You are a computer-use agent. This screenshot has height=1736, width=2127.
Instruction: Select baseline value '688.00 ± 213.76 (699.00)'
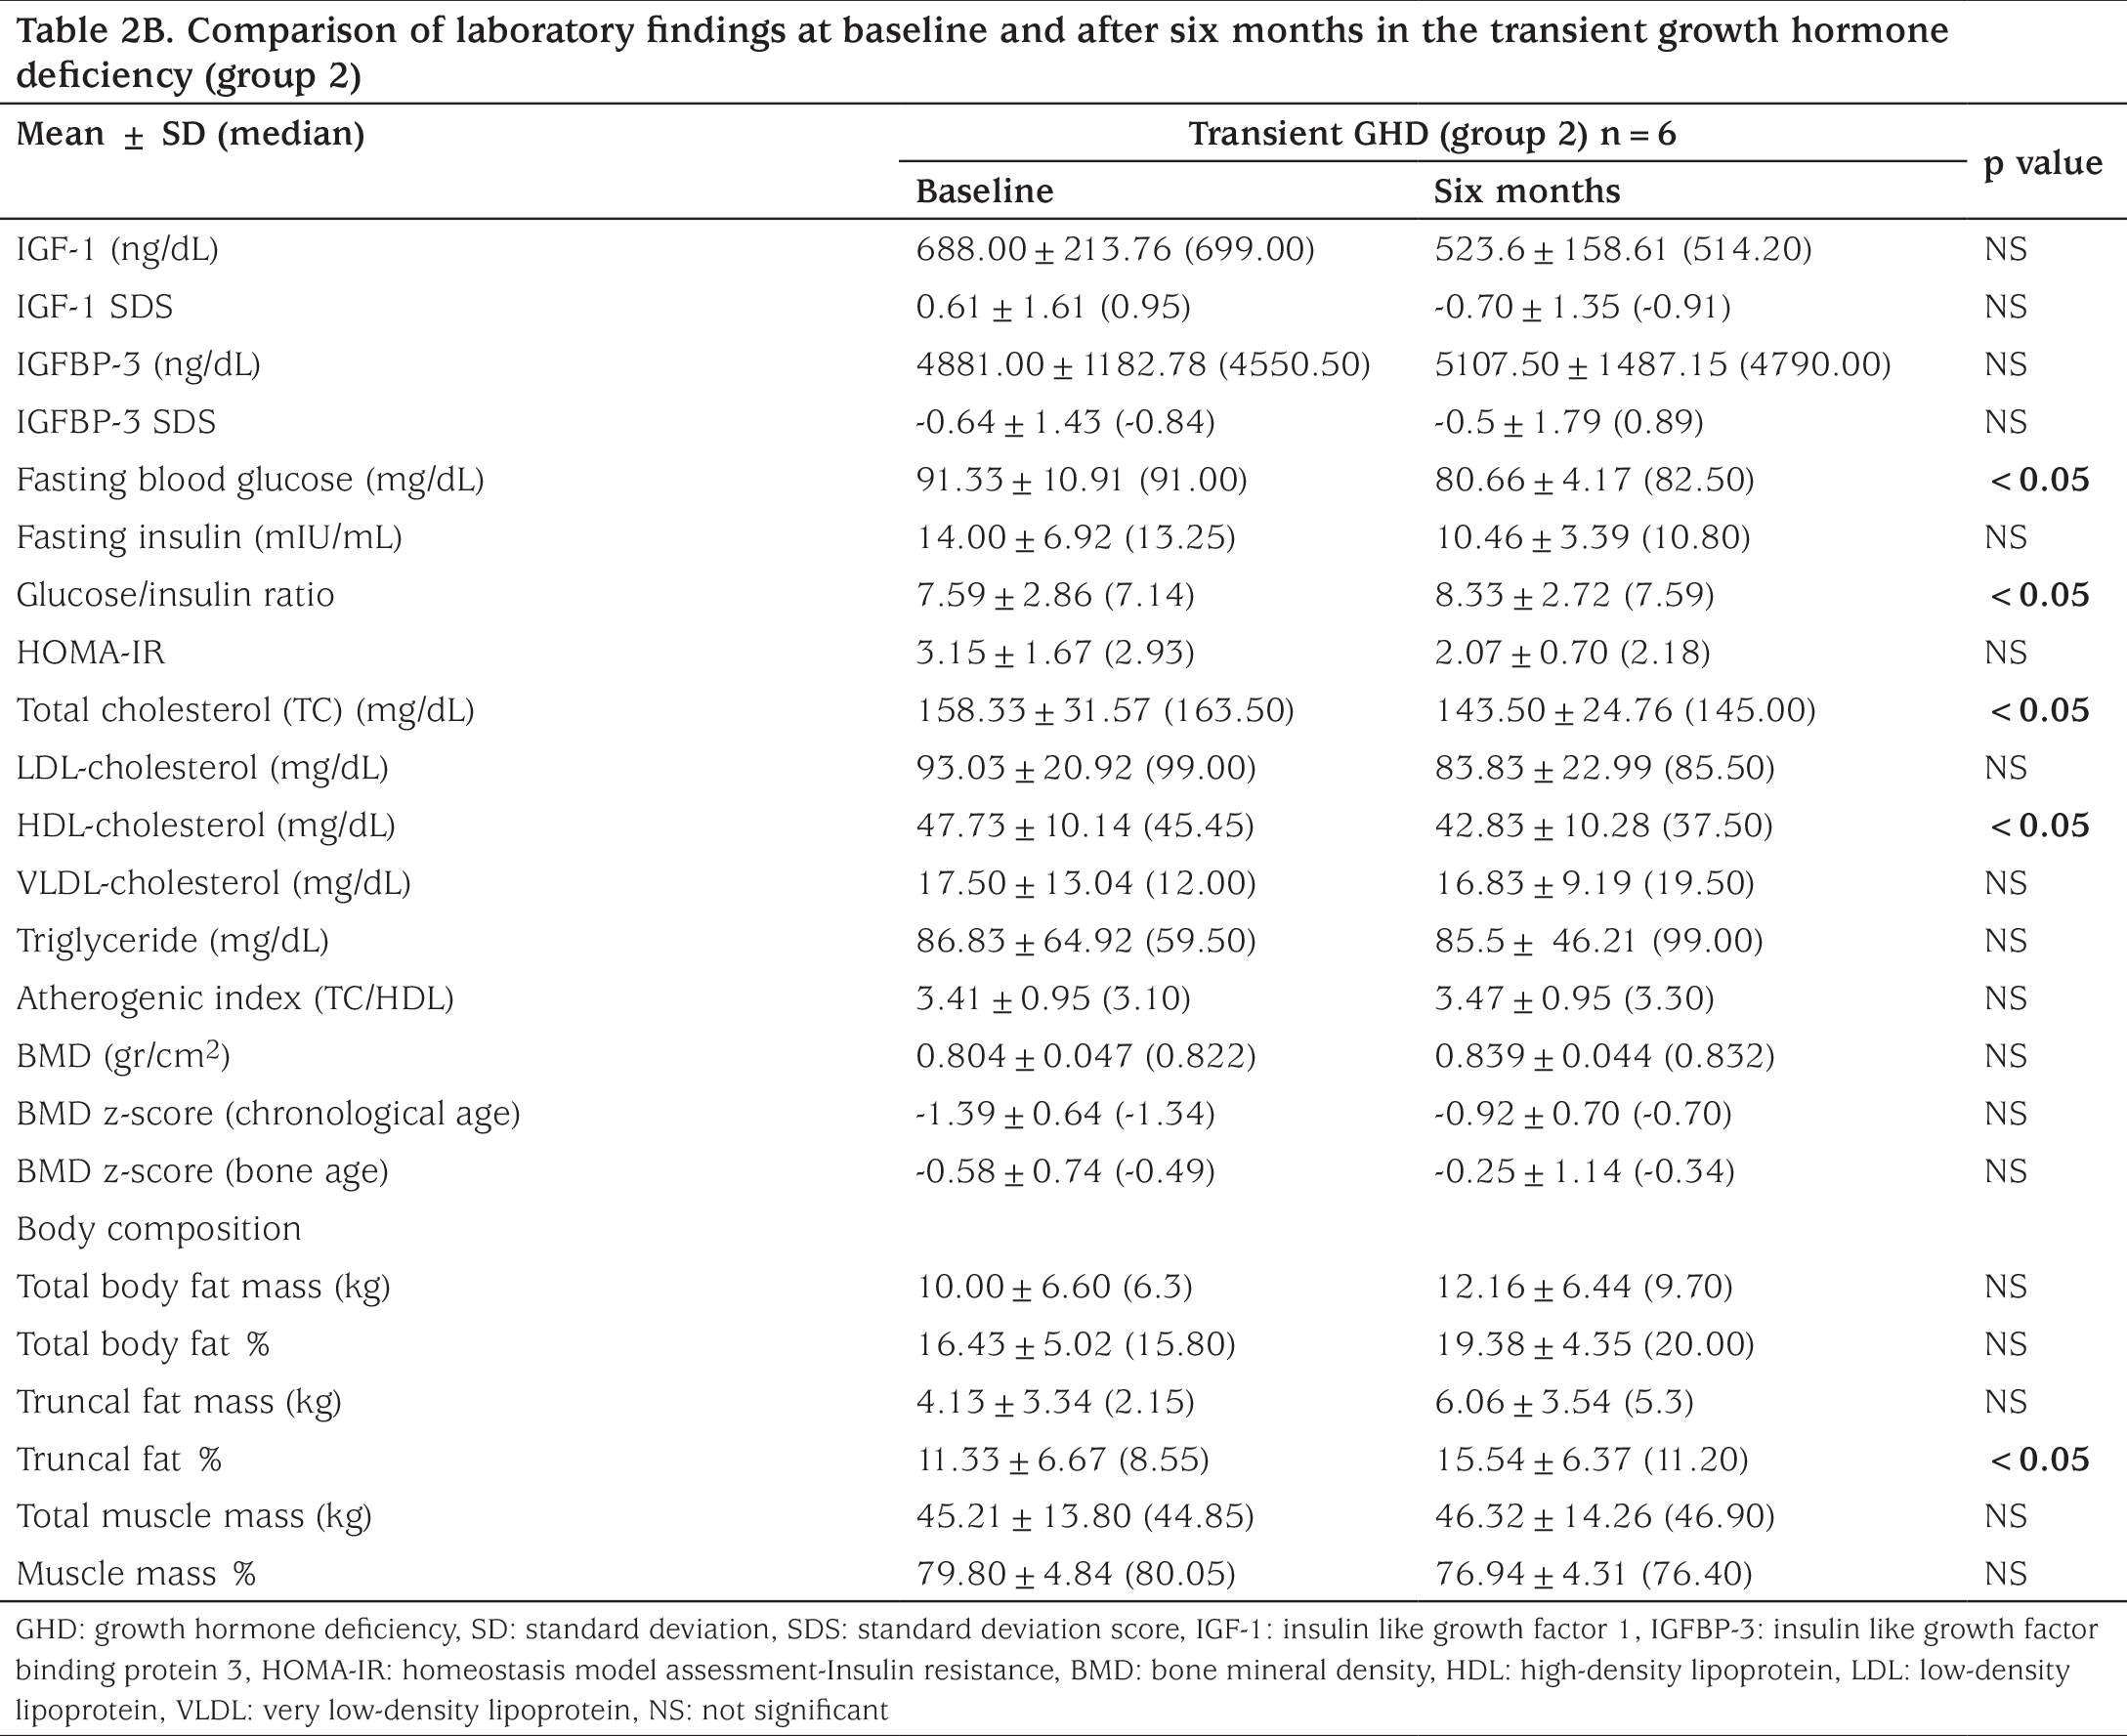click(1115, 249)
